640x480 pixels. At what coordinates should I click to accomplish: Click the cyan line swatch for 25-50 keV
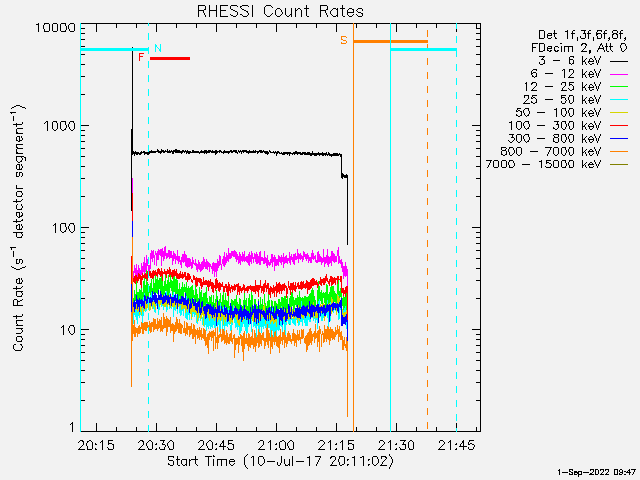coord(619,100)
